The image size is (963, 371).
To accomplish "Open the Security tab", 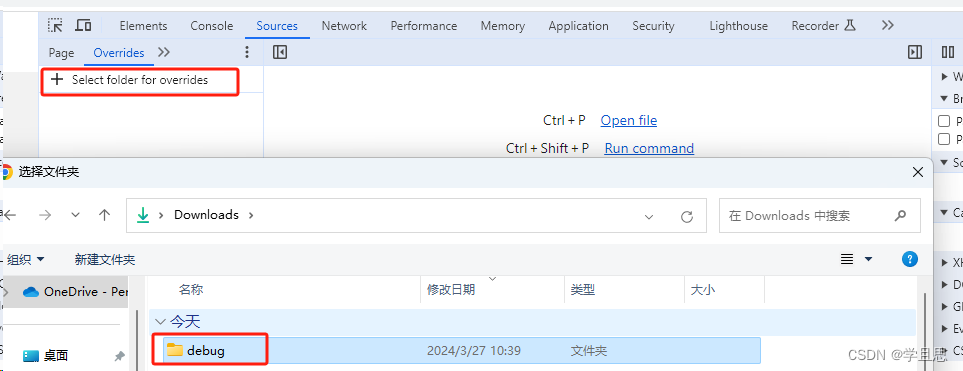I will (653, 26).
